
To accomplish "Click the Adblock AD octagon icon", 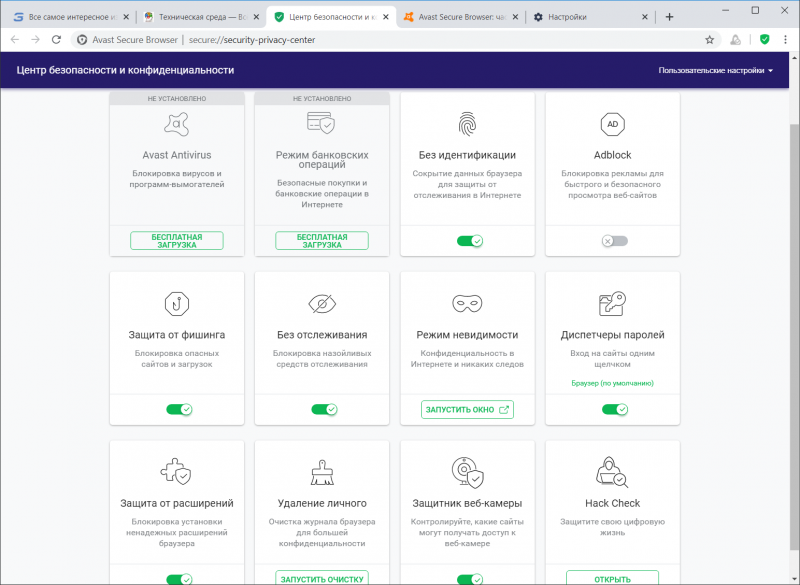I will click(613, 124).
